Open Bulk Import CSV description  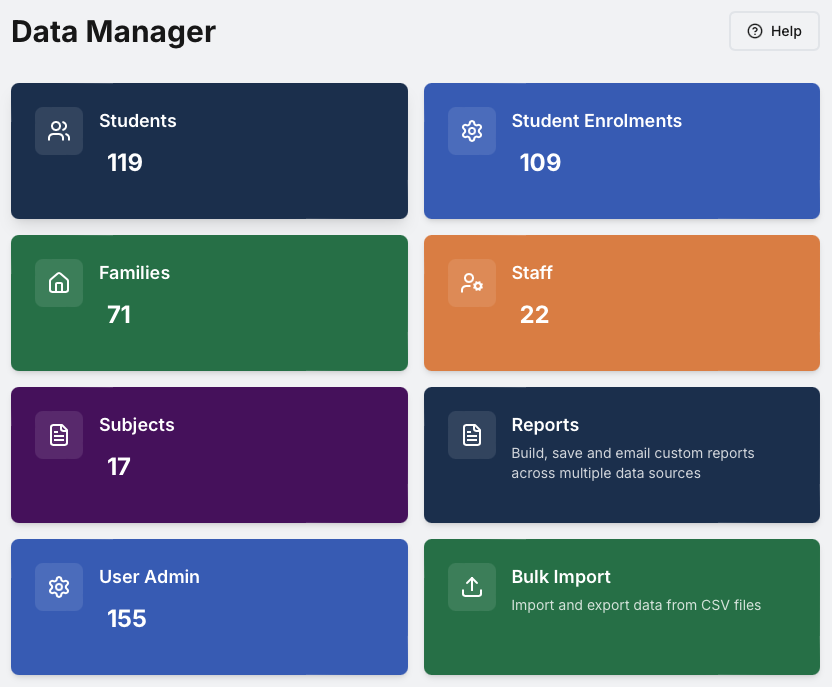tap(636, 605)
